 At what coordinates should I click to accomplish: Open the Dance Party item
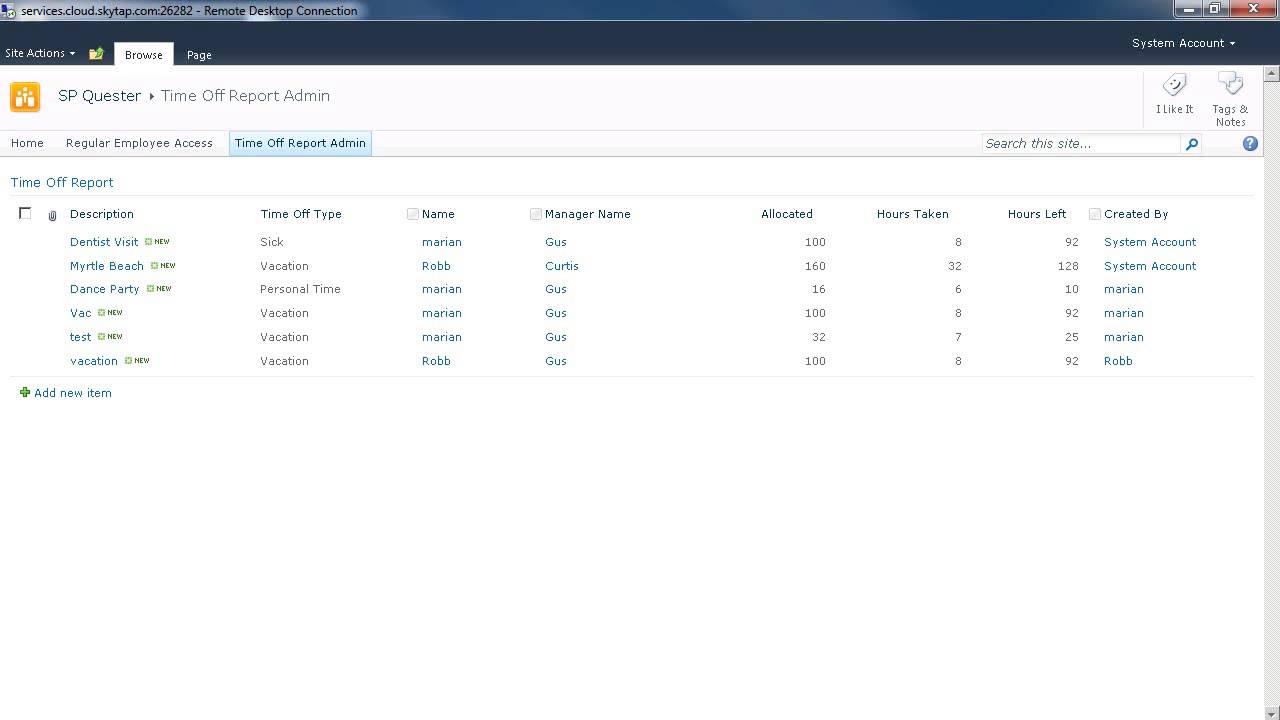[x=104, y=289]
